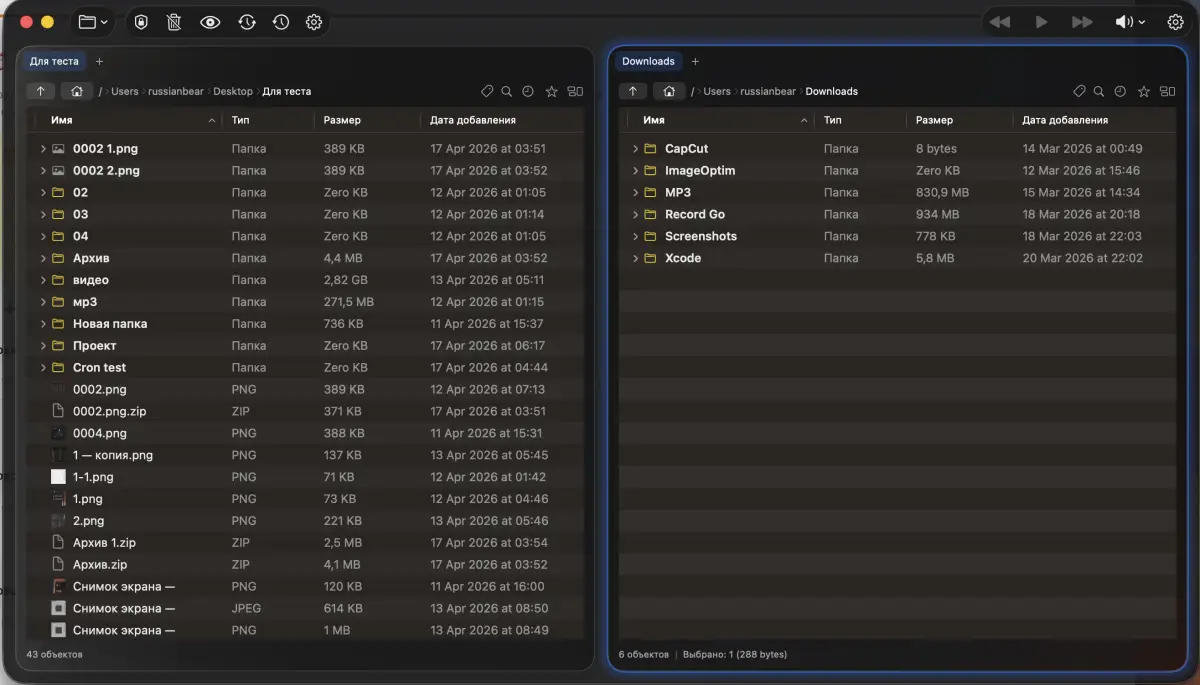Click the favorites star in left pane
This screenshot has height=685, width=1200.
pos(551,91)
